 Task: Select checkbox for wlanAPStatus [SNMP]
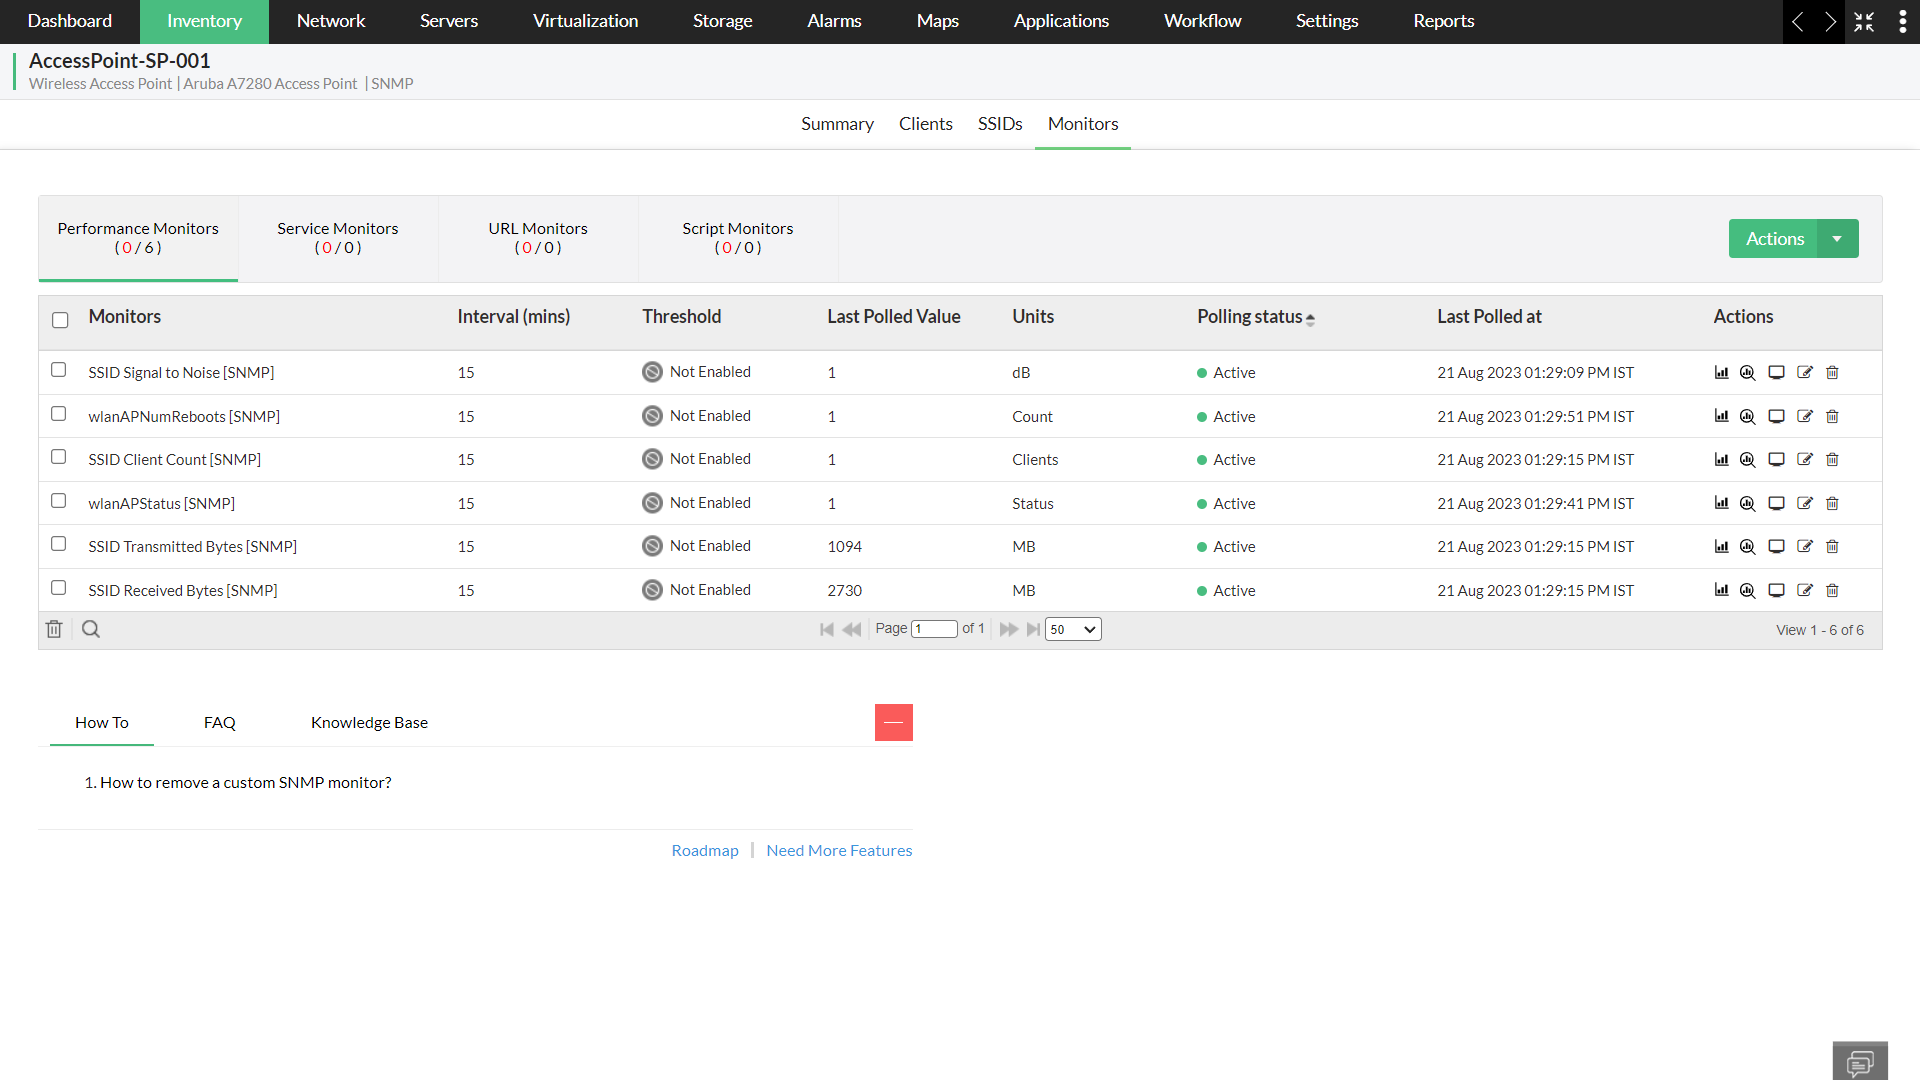59,501
